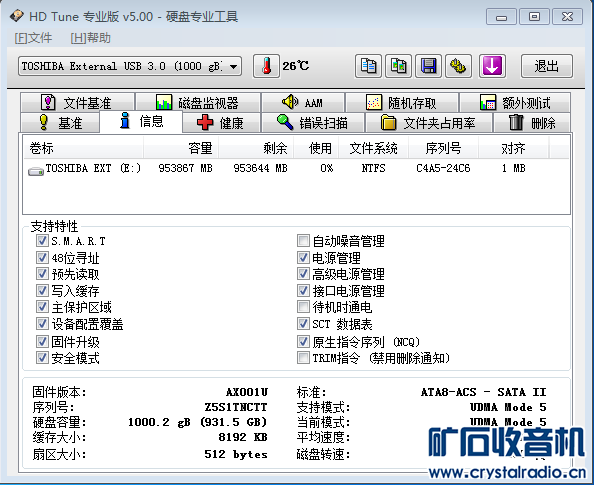Click the 容量 column header
The height and width of the screenshot is (485, 594).
[x=181, y=148]
